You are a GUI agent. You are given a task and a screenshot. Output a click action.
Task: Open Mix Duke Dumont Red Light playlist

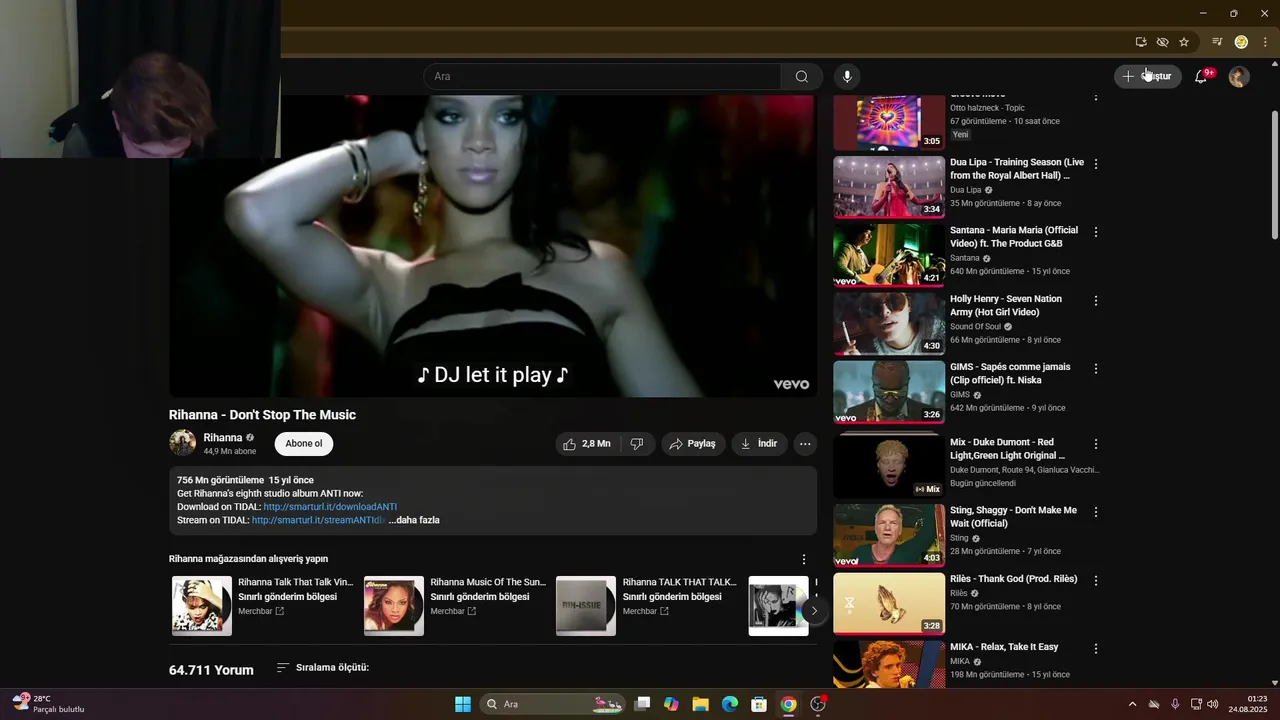click(1007, 449)
